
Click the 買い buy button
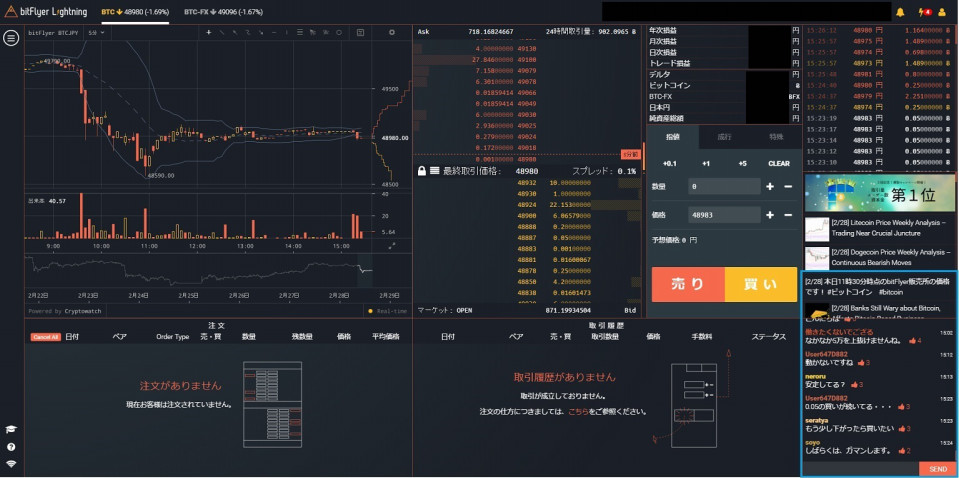(x=761, y=284)
